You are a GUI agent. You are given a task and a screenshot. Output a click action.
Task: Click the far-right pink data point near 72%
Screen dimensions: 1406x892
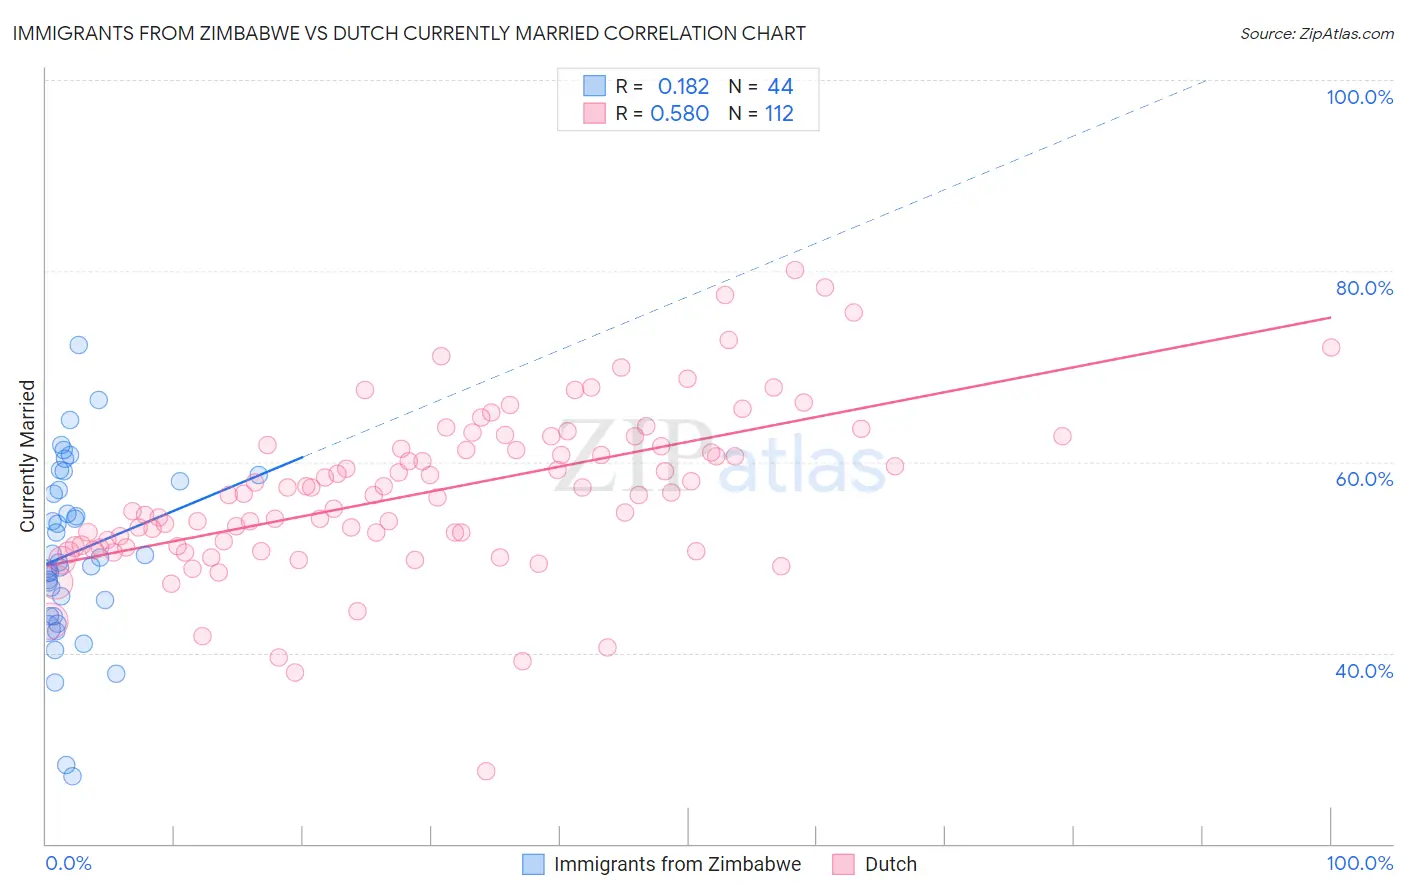[1331, 347]
